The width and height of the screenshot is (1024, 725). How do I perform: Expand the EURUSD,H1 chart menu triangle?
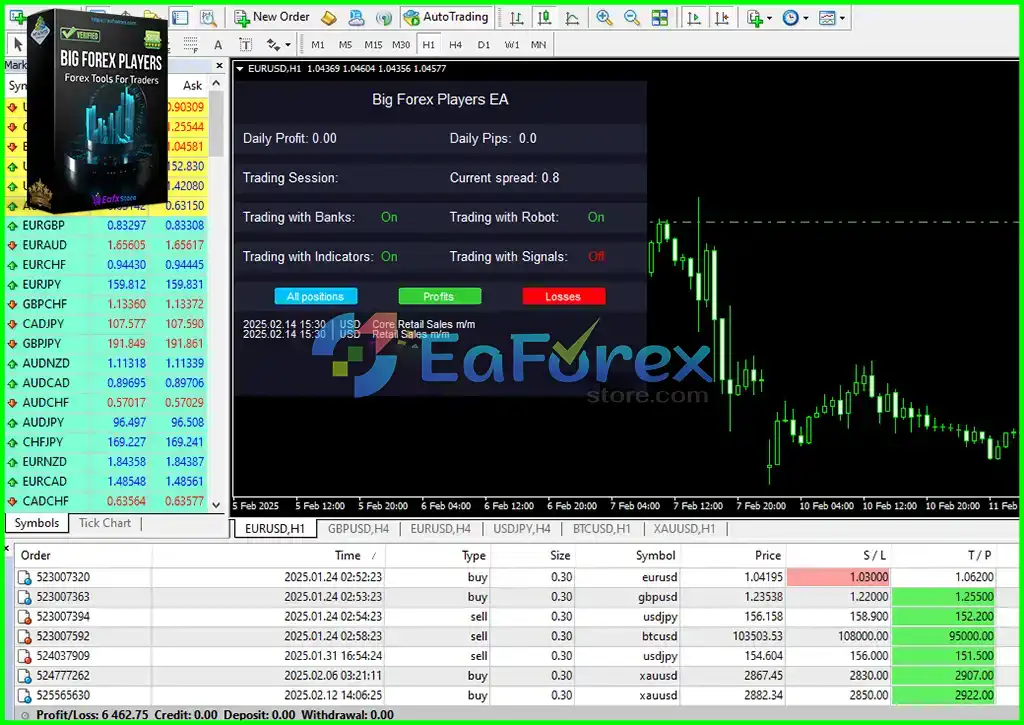click(240, 69)
